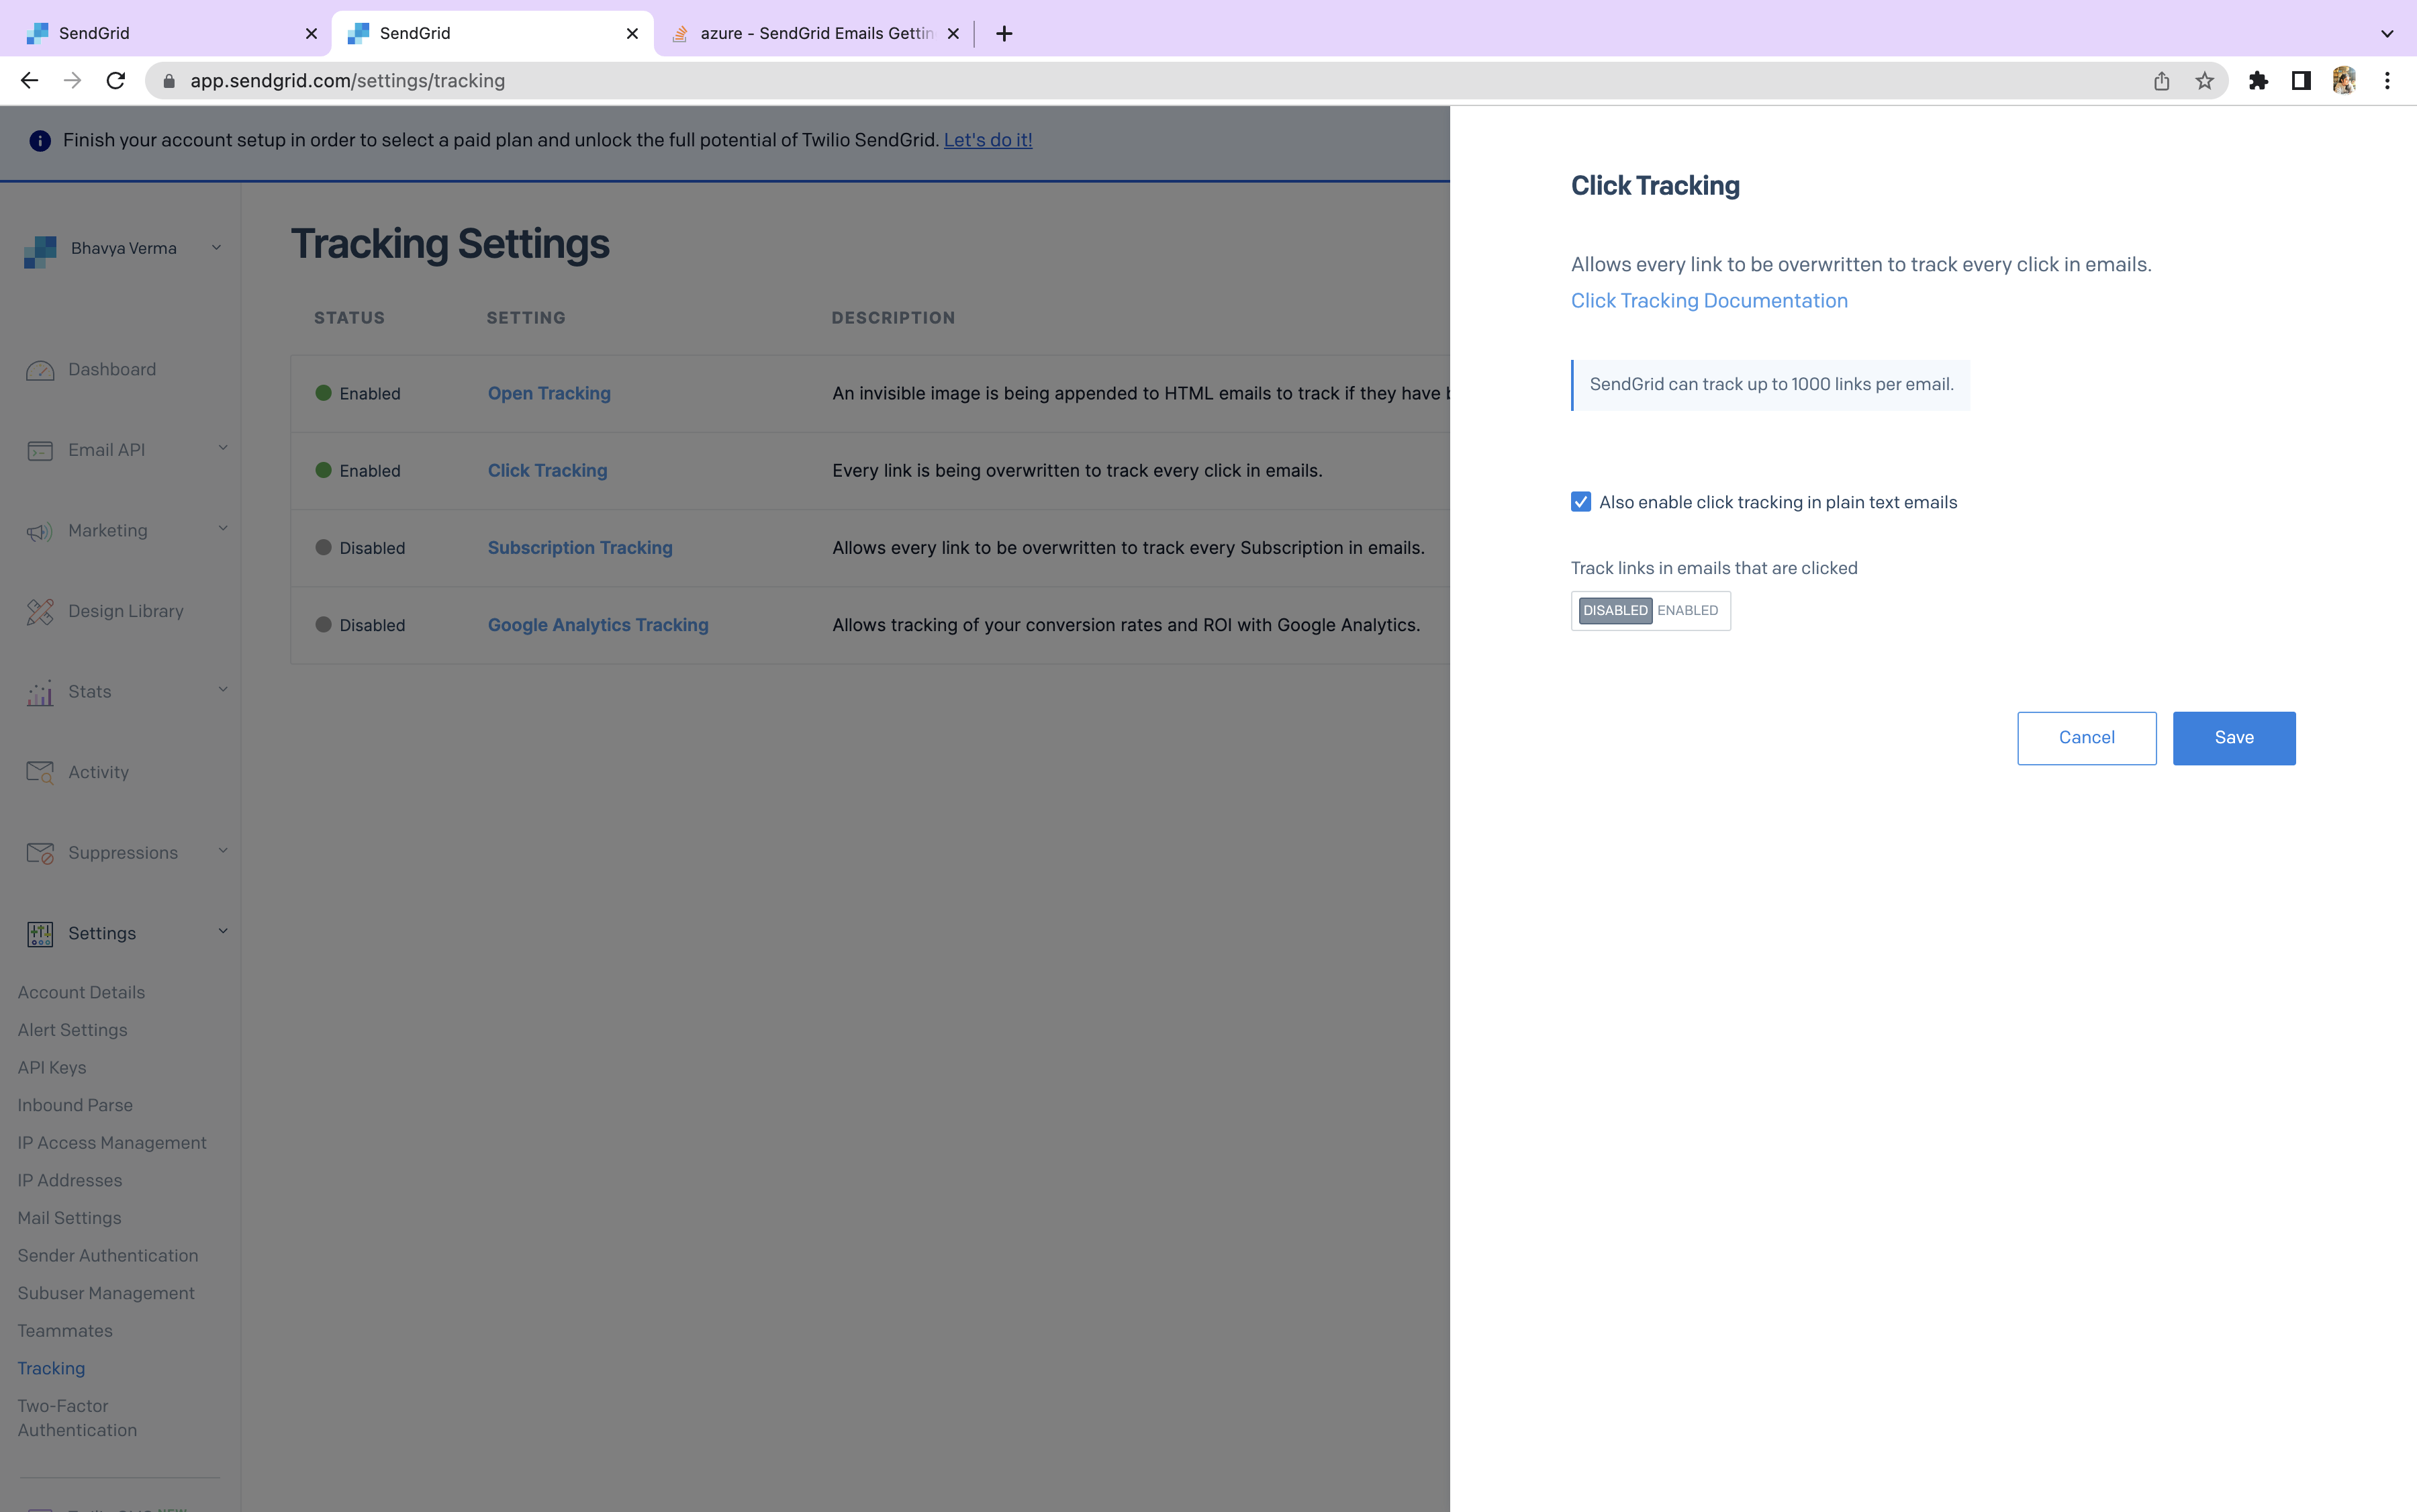Click the Stats icon in sidebar

point(40,692)
